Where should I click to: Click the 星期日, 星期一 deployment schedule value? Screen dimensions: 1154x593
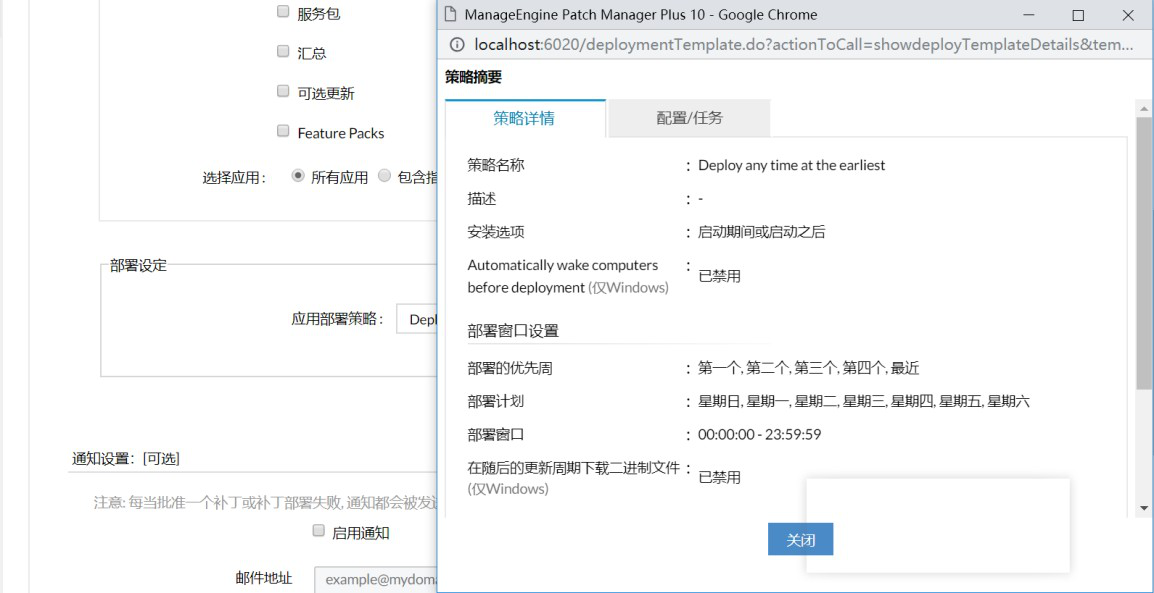[864, 402]
